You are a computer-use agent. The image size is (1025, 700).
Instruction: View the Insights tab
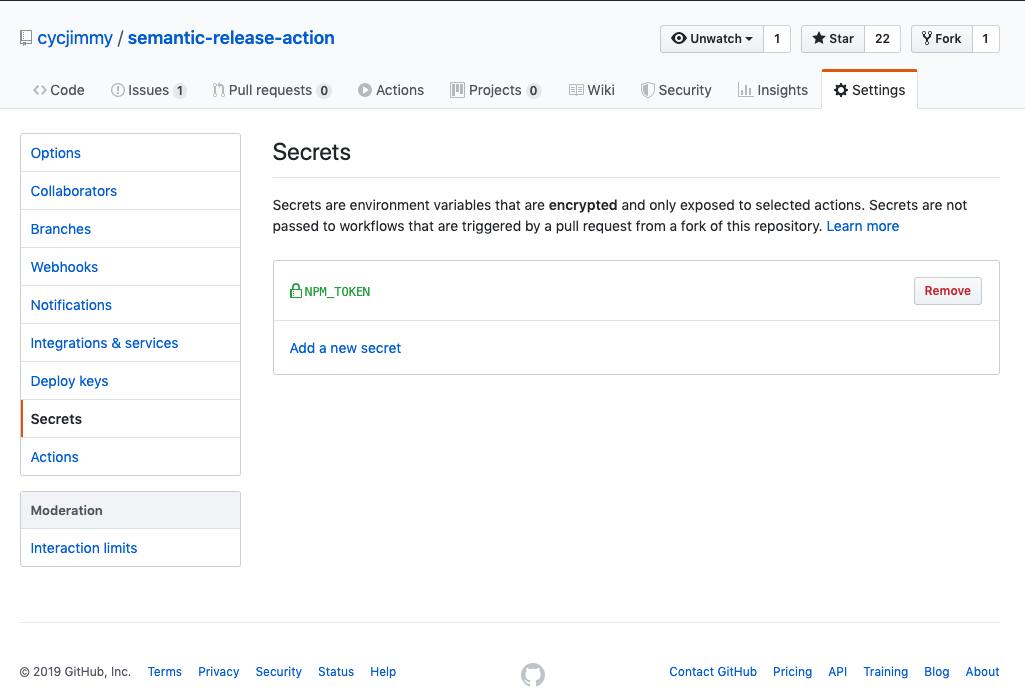pyautogui.click(x=772, y=90)
